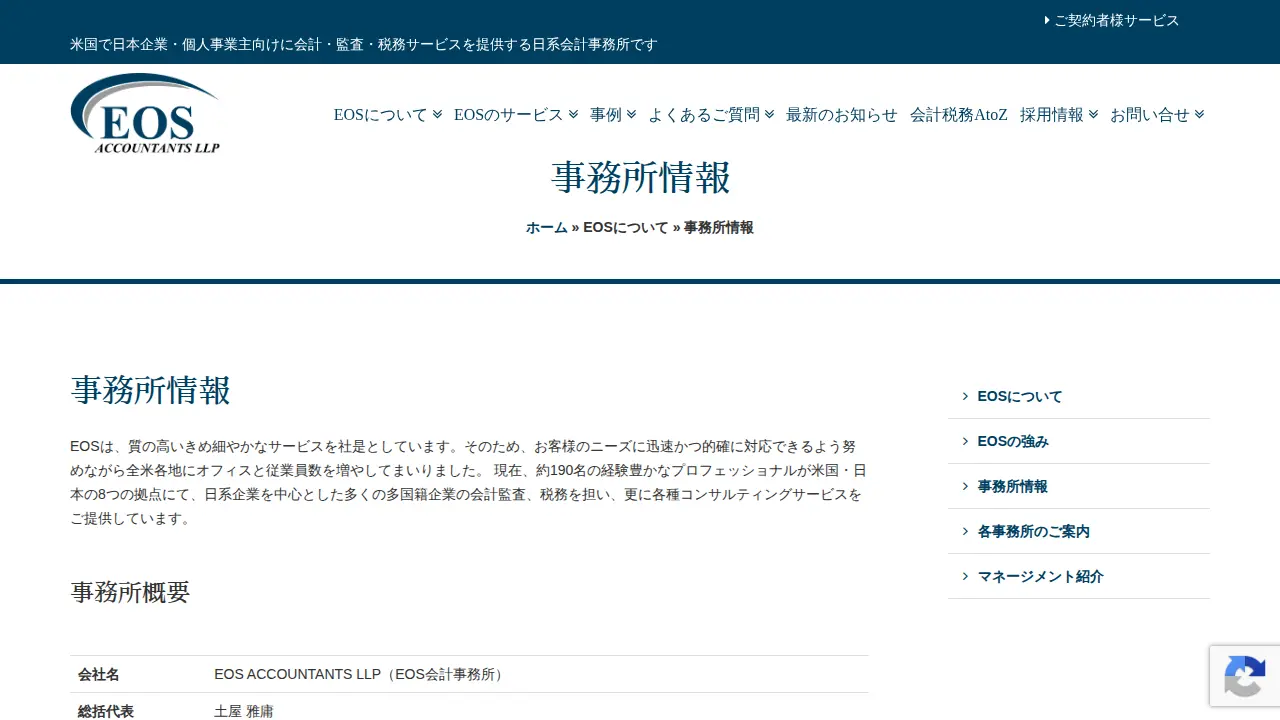Expand the よくあるご質問 dropdown arrow

pos(769,114)
